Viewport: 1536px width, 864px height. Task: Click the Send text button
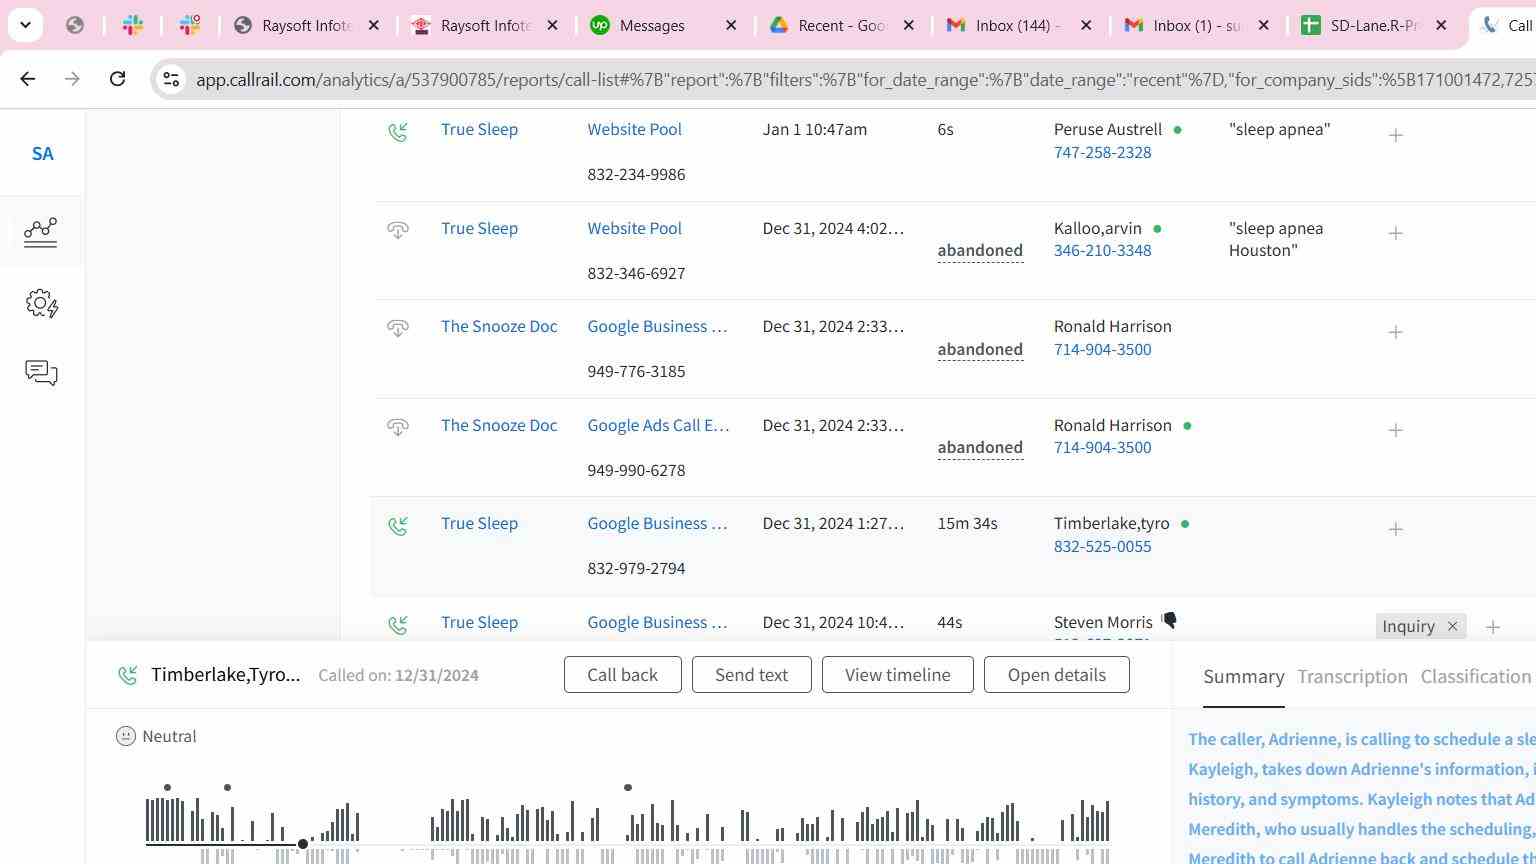pos(751,675)
